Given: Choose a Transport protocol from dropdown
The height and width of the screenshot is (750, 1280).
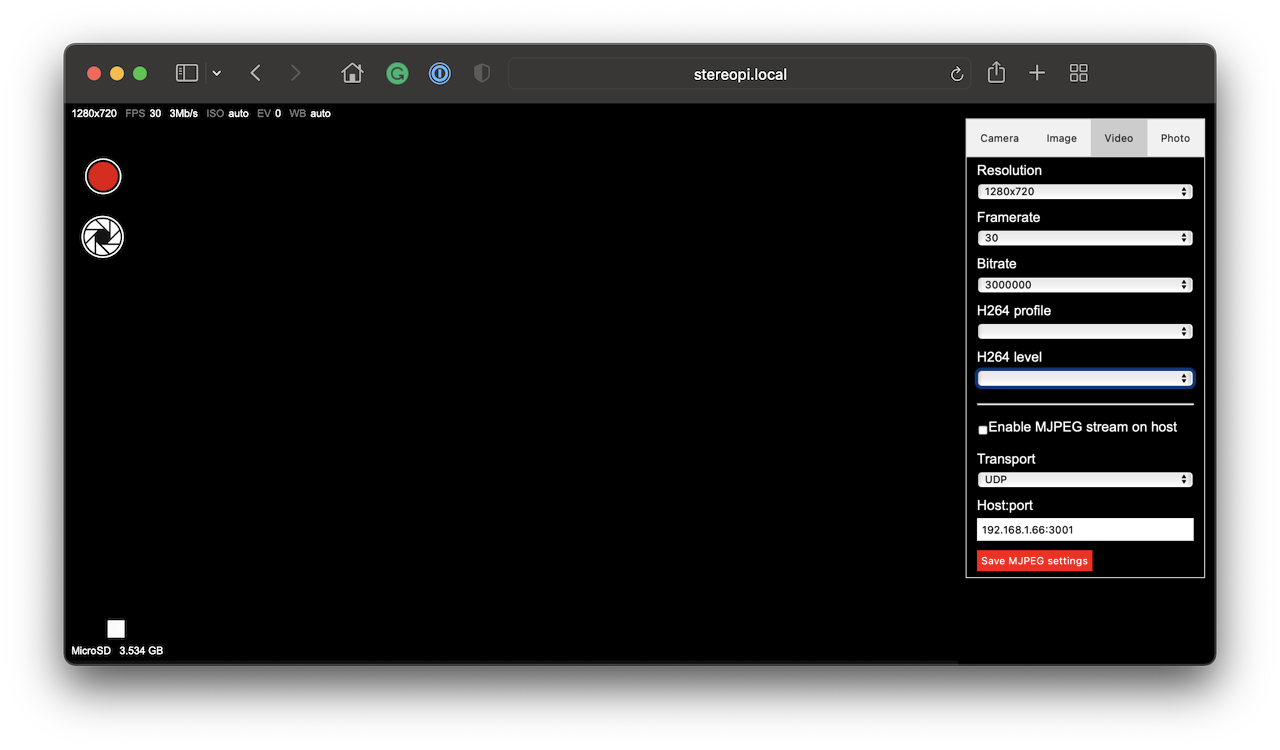Looking at the screenshot, I should click(x=1085, y=480).
